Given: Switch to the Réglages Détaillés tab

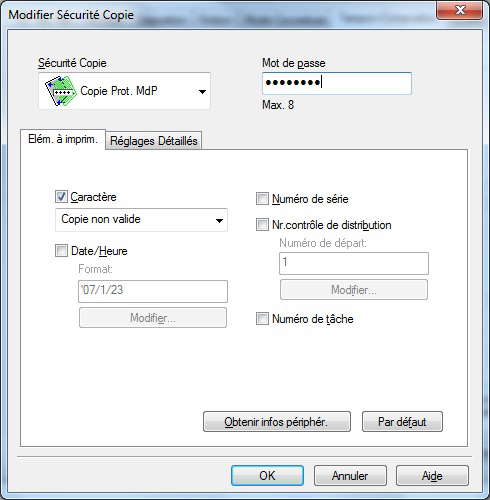Looking at the screenshot, I should (x=154, y=141).
